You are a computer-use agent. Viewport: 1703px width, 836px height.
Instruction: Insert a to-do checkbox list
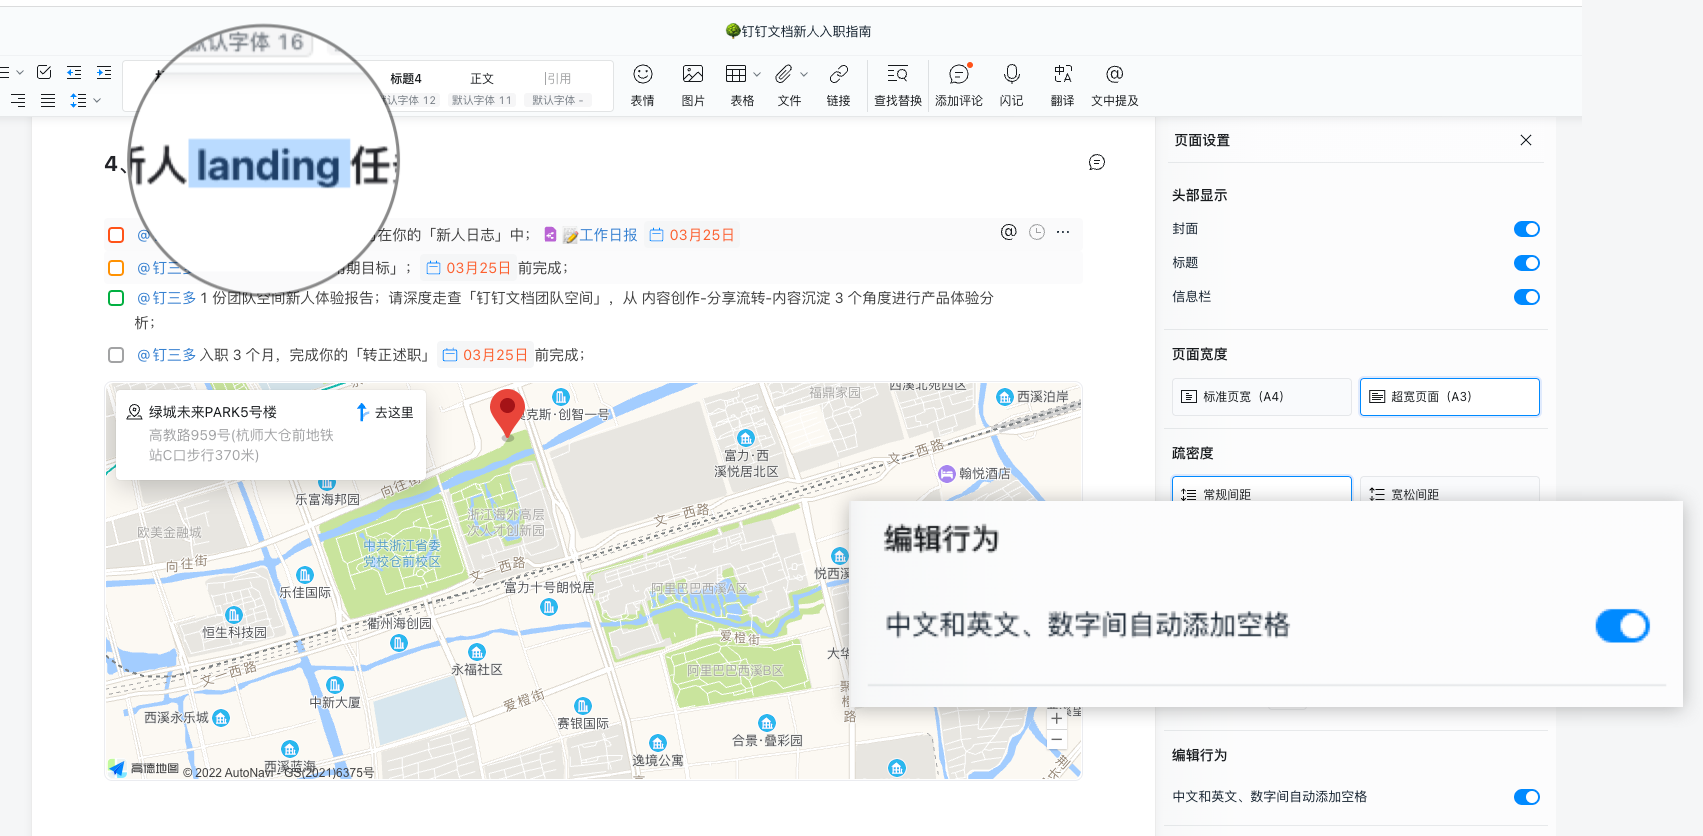(x=44, y=72)
